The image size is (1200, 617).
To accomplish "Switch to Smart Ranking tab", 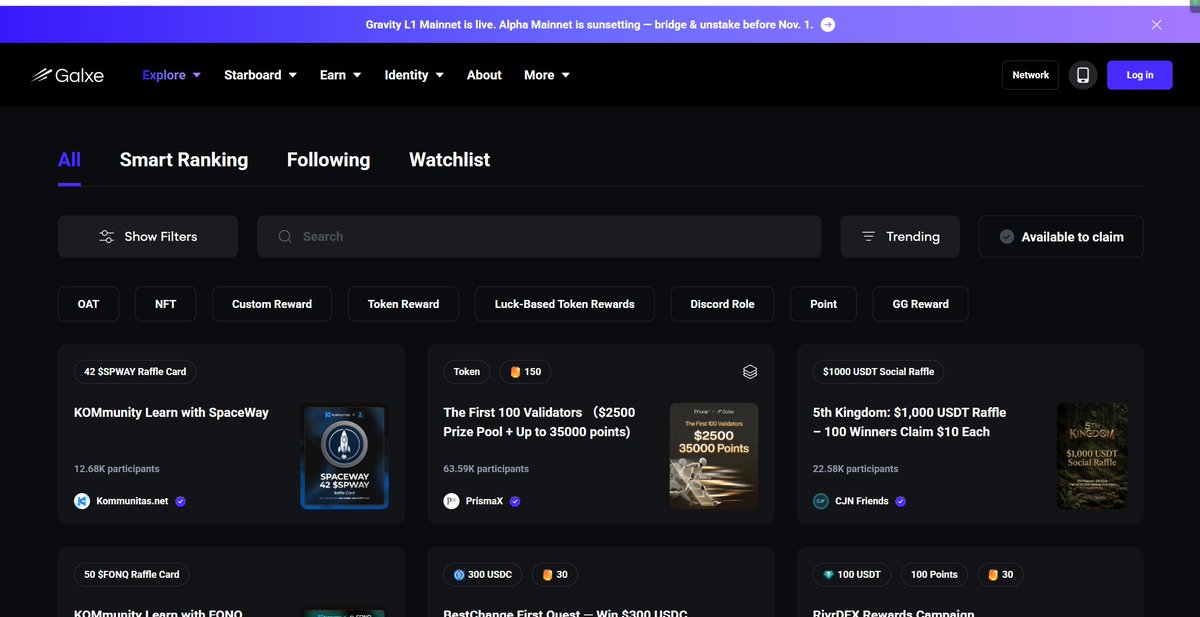I will coord(184,160).
